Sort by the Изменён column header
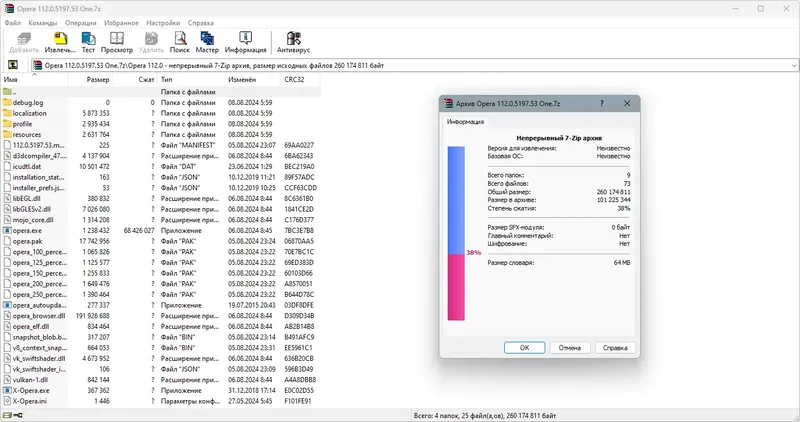800x422 pixels. pos(253,80)
